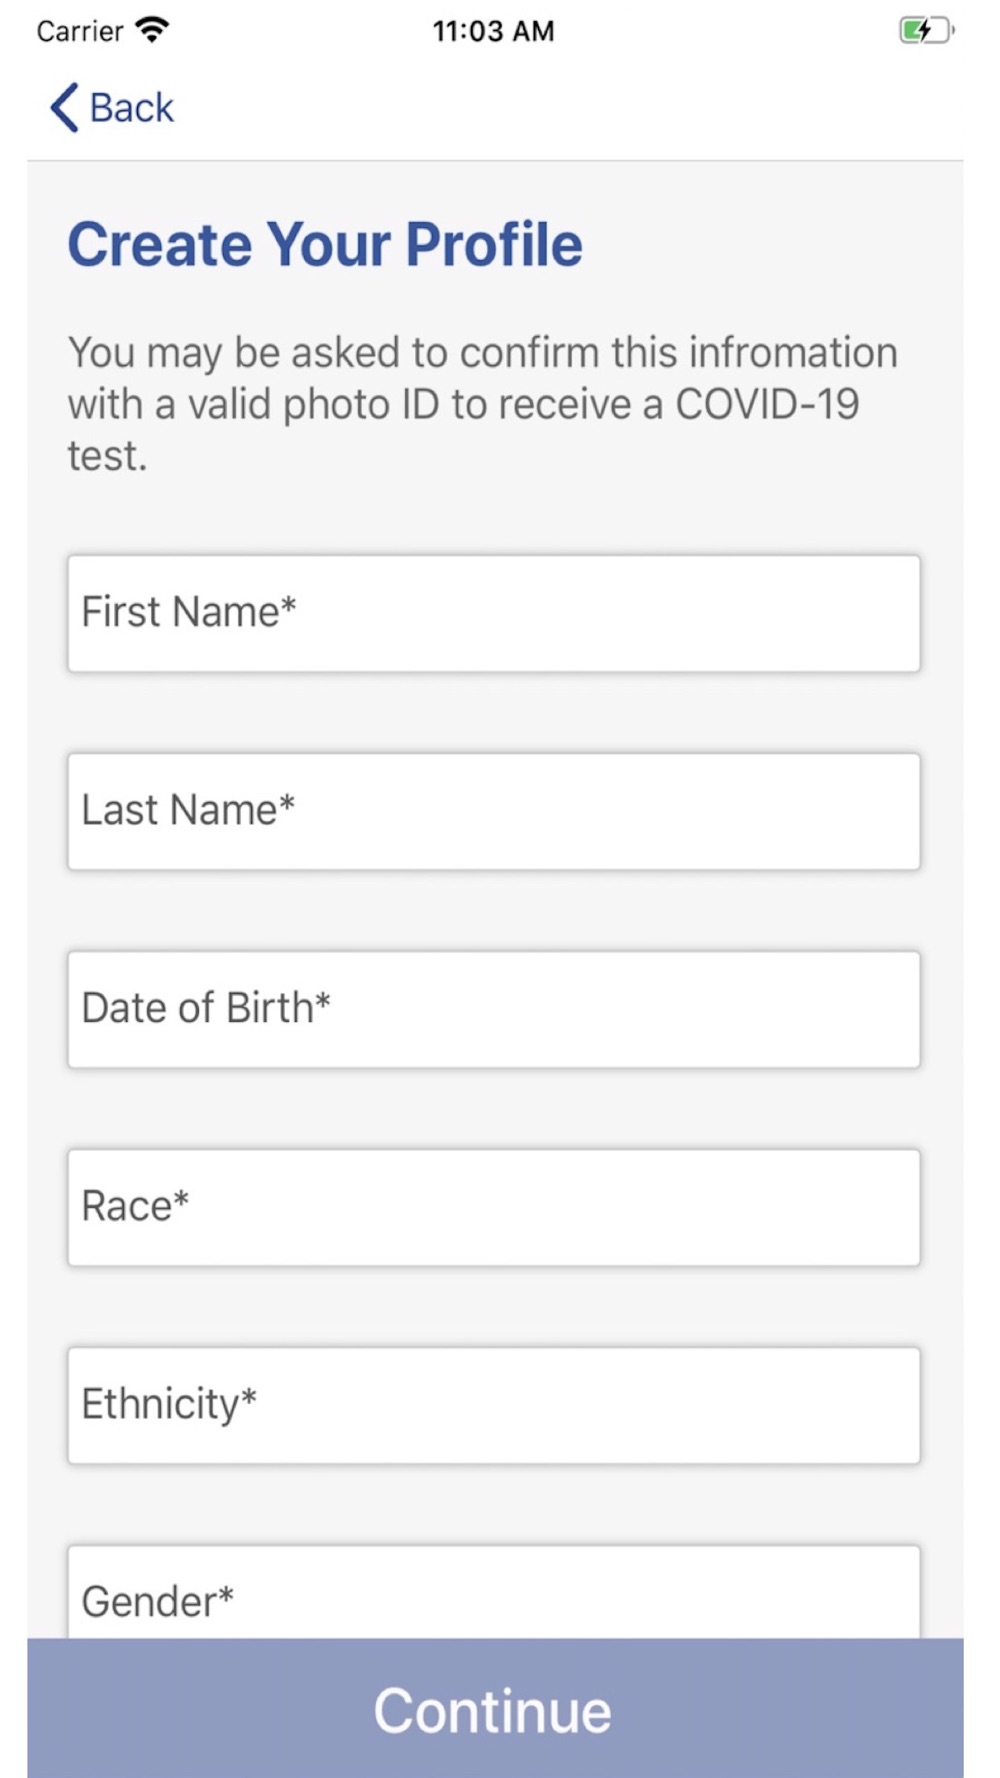The image size is (1000, 1778).
Task: Click the Last Name placeholder text
Action: [x=188, y=809]
